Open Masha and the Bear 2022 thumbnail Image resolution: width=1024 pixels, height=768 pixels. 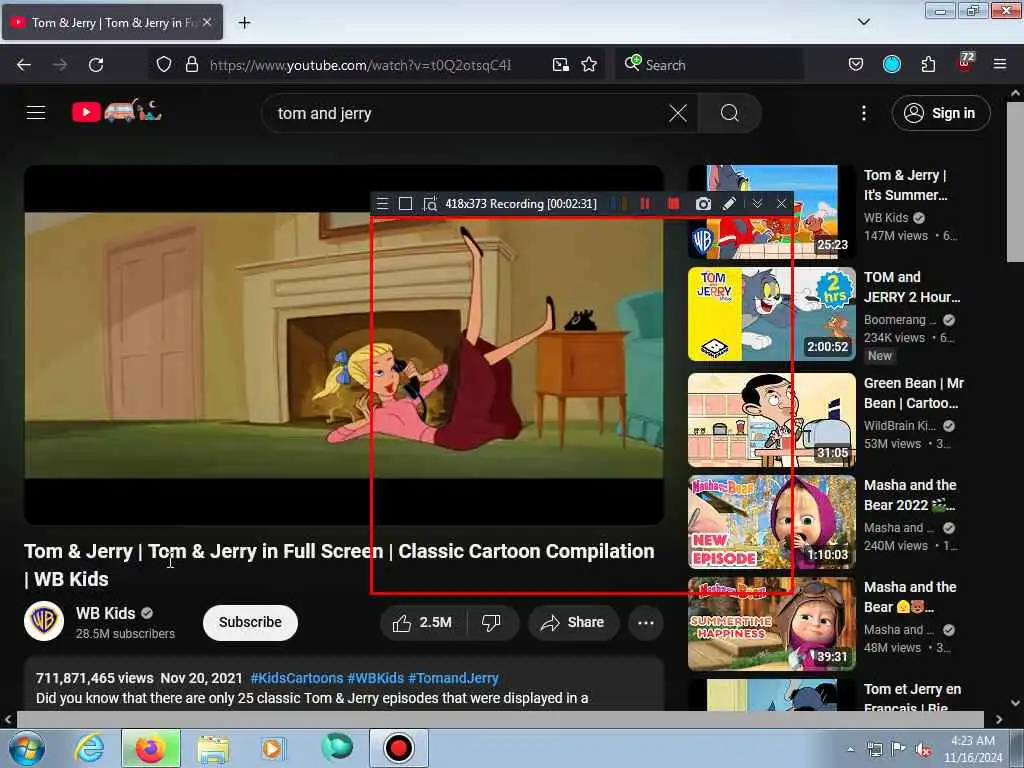[771, 522]
